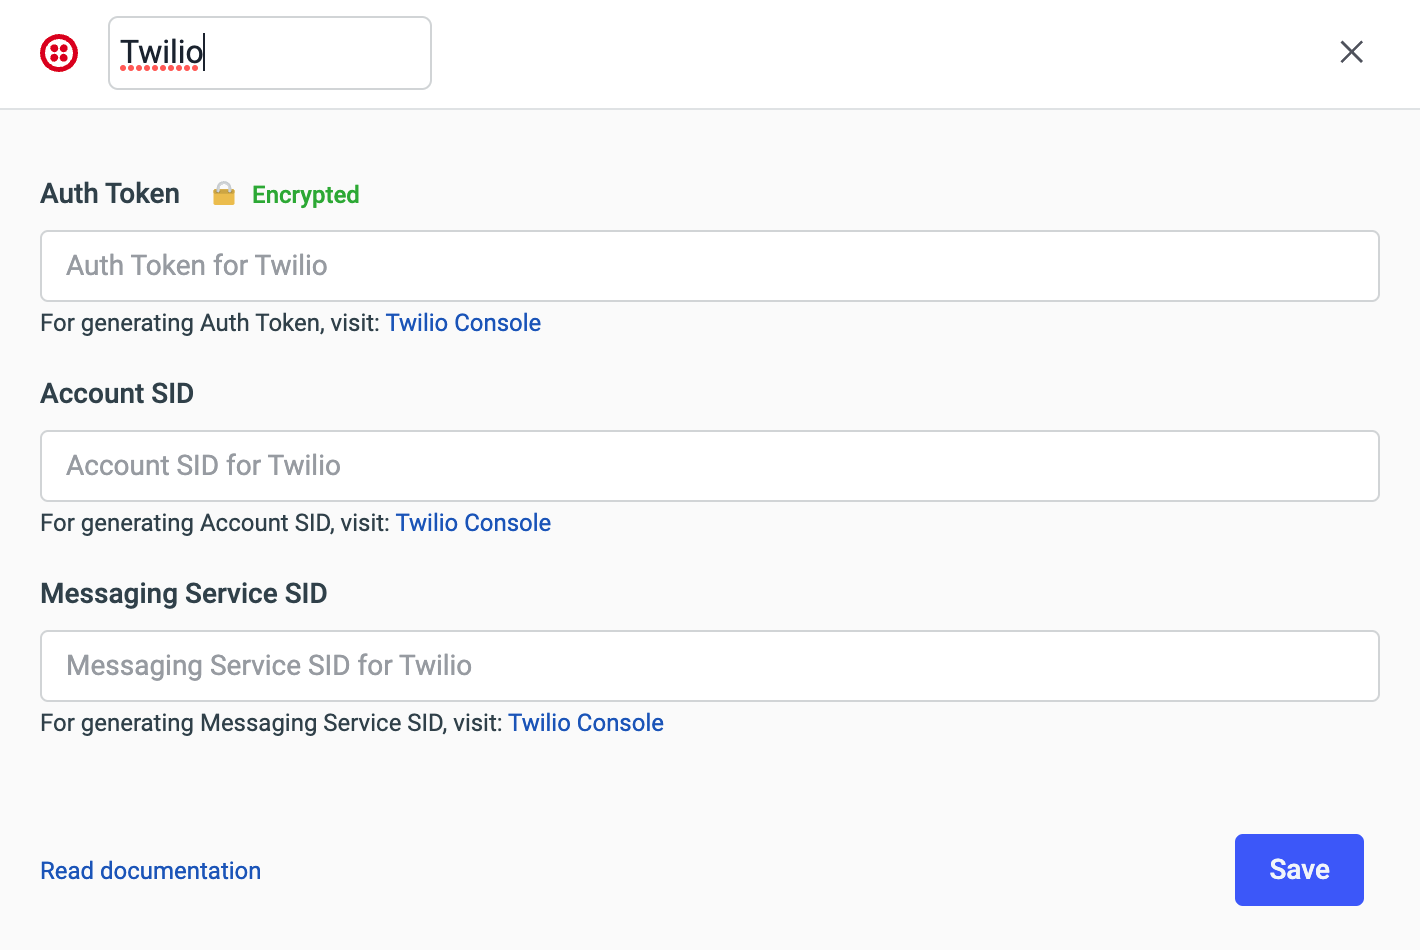Open the Read documentation link
This screenshot has height=950, width=1420.
(x=150, y=871)
